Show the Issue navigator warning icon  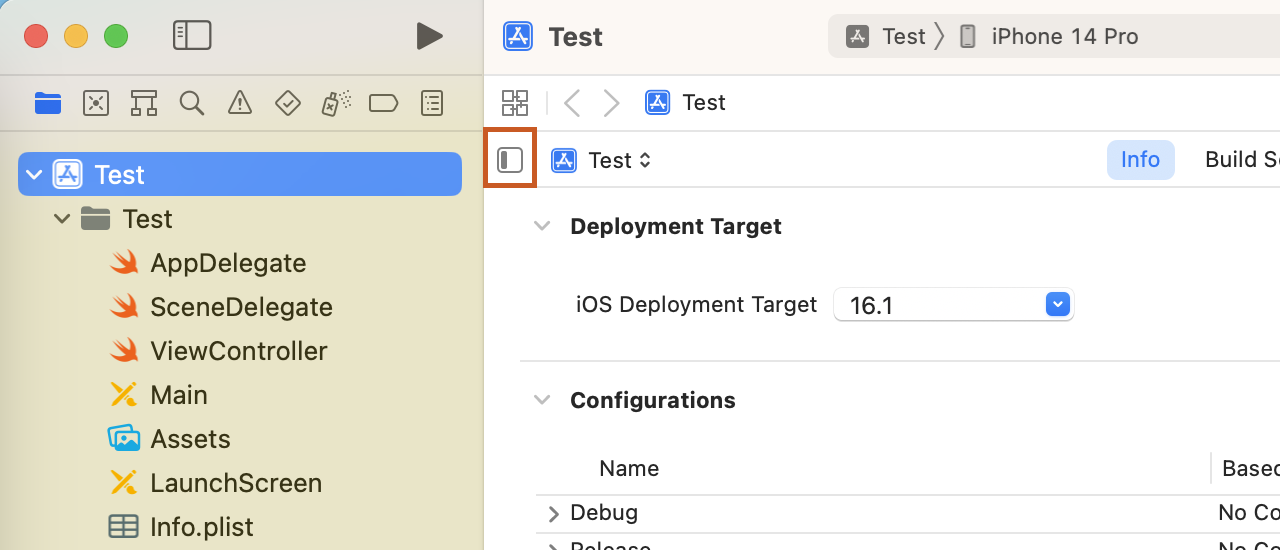click(240, 103)
